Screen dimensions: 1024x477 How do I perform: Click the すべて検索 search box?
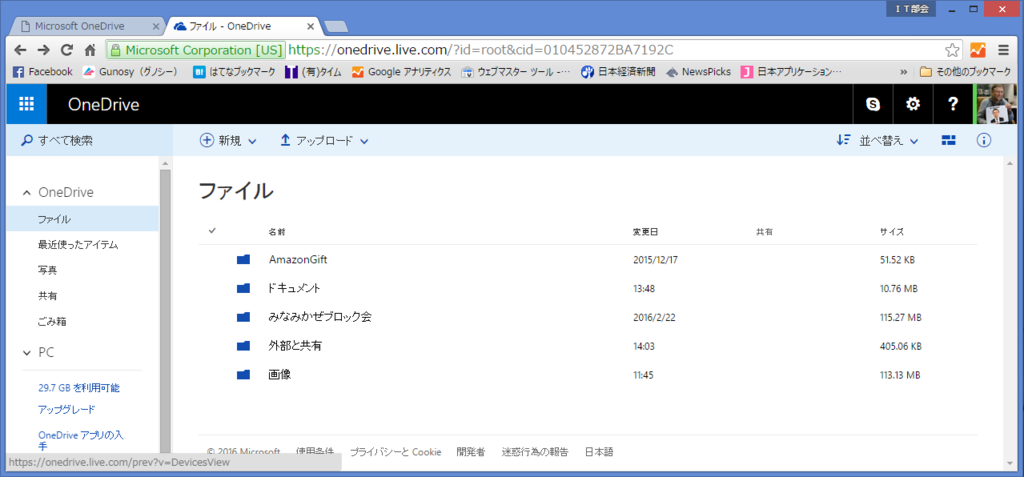coord(89,140)
